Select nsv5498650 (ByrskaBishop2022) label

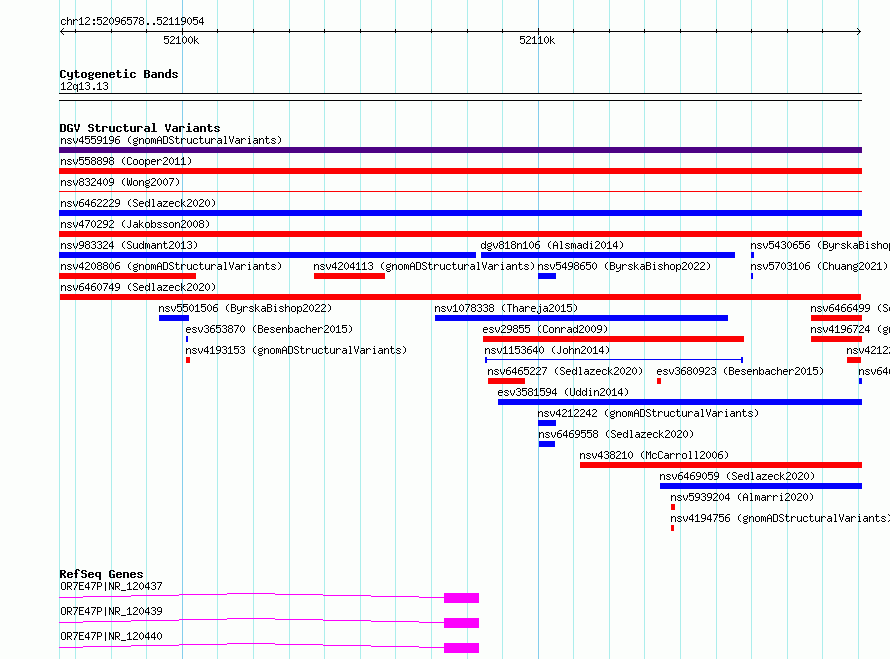pos(624,266)
